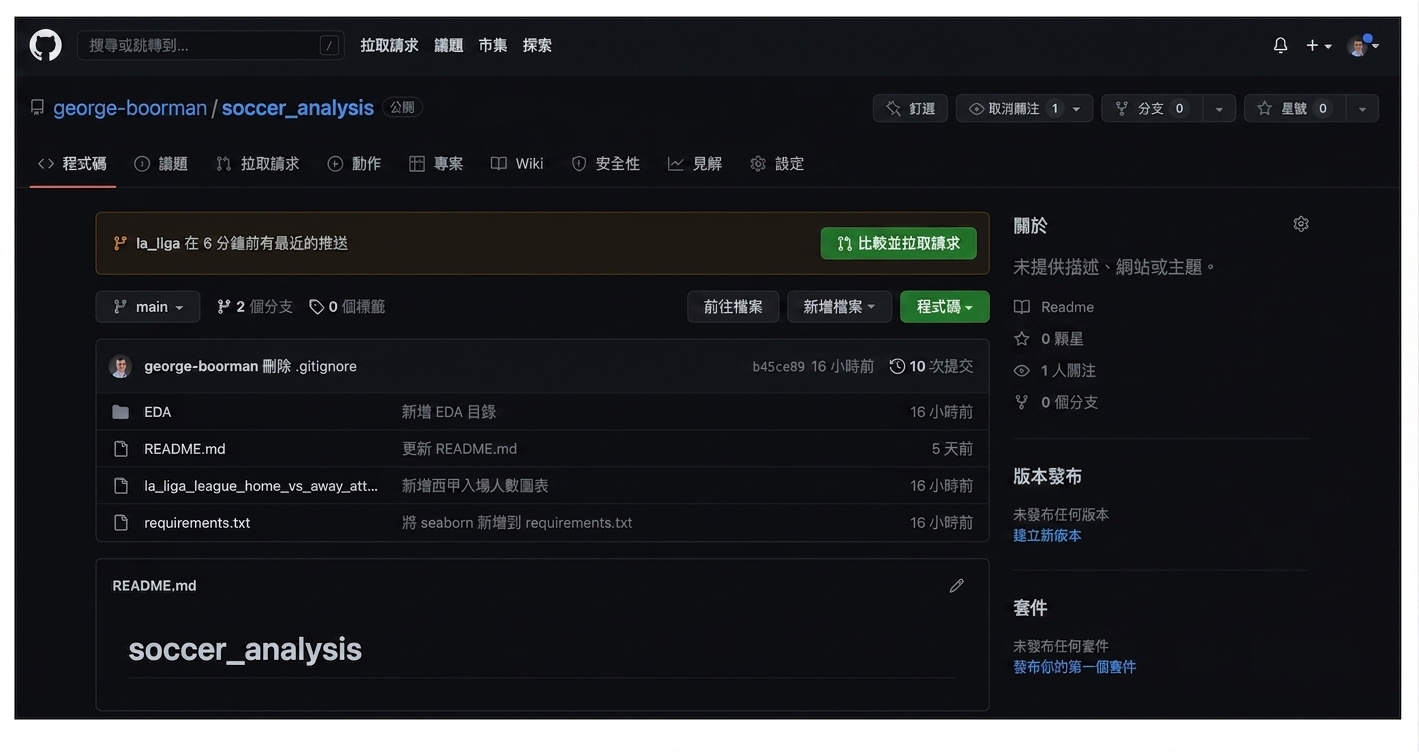Open the main branch selector
This screenshot has width=1419, height=752.
pyautogui.click(x=148, y=307)
